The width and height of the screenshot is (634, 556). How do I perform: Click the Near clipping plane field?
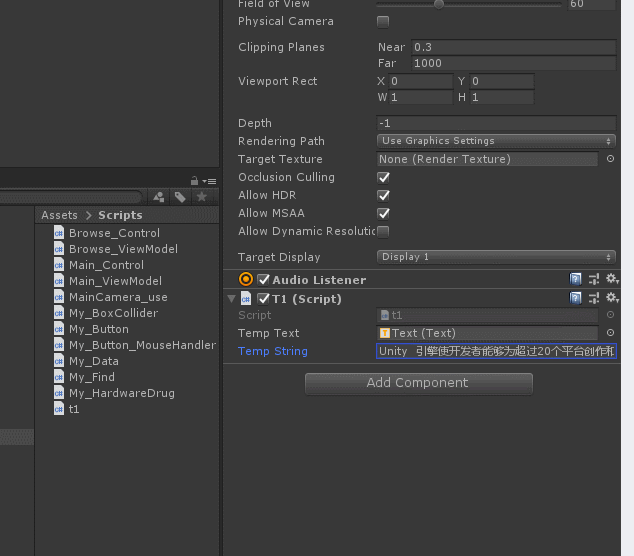point(514,47)
